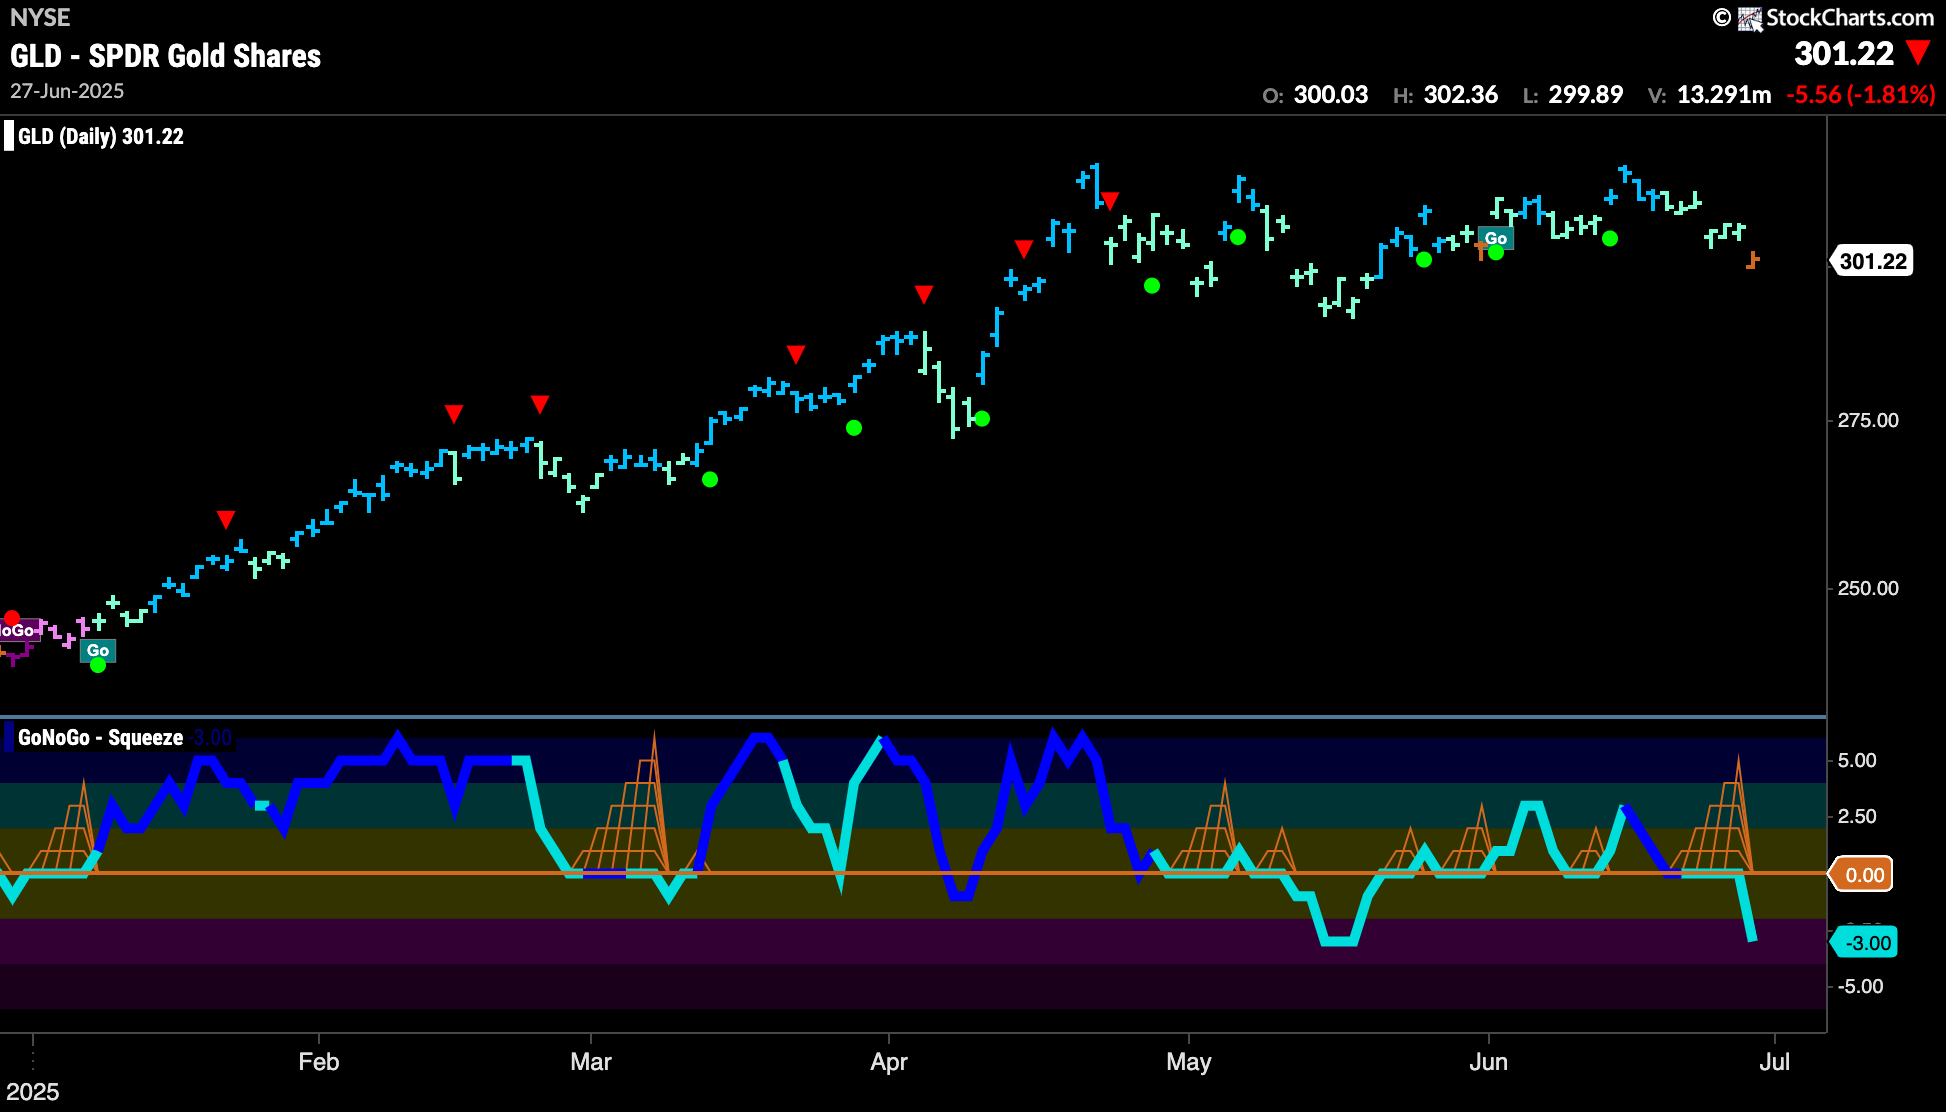Click the GoNoGo - Squeeze indicator label
The height and width of the screenshot is (1112, 1946).
[101, 738]
